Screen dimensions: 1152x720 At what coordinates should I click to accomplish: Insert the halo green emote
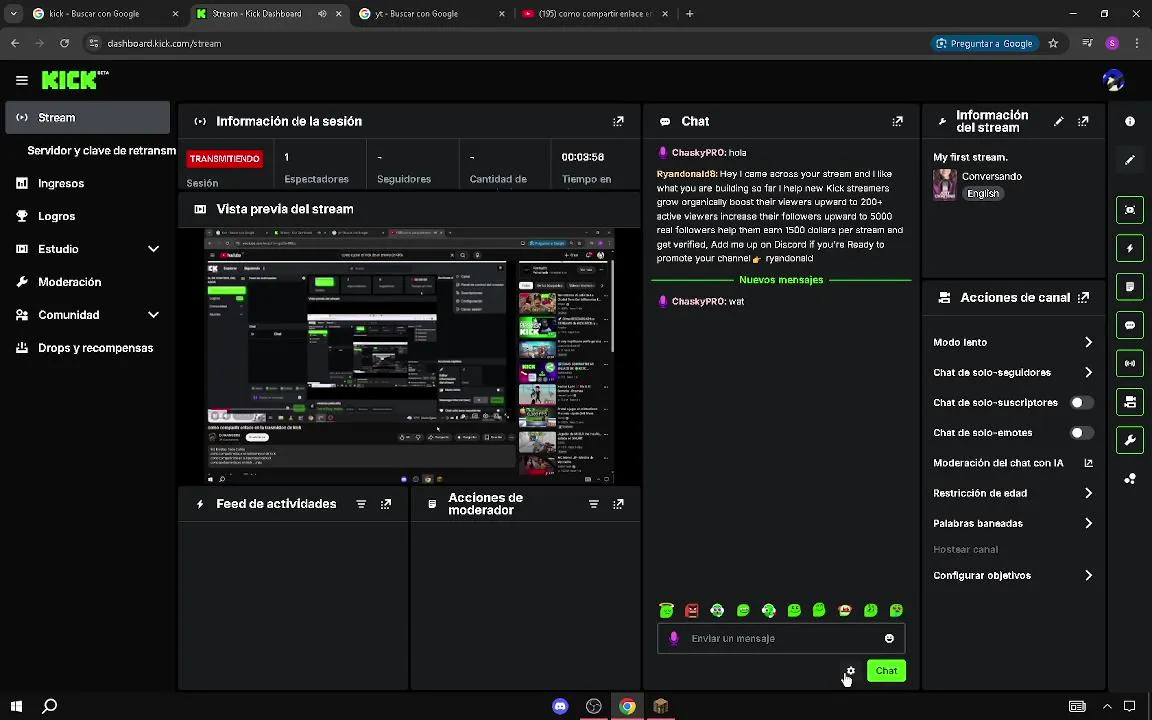[x=666, y=610]
